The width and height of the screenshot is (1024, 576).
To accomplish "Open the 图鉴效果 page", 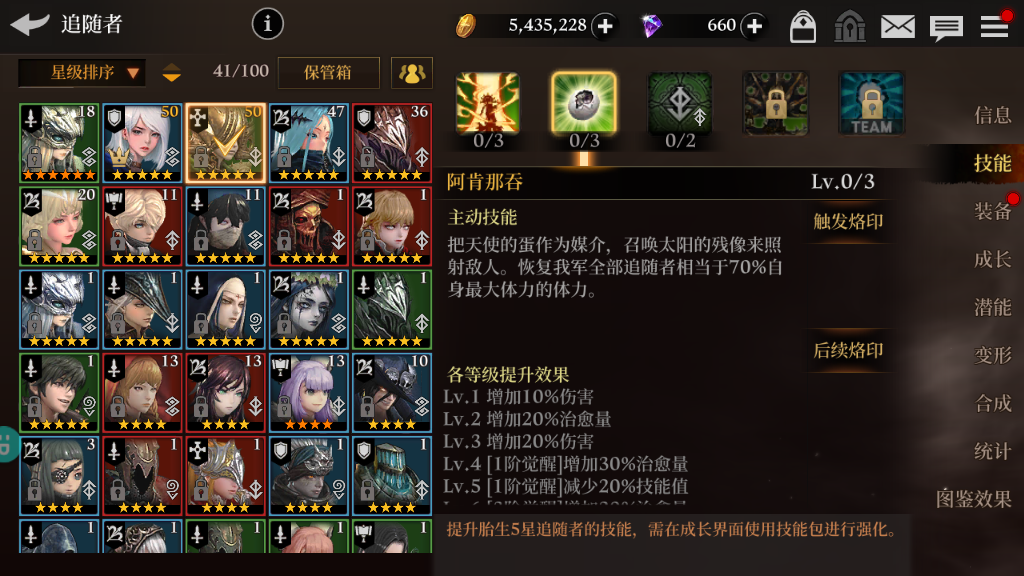I will pyautogui.click(x=974, y=499).
